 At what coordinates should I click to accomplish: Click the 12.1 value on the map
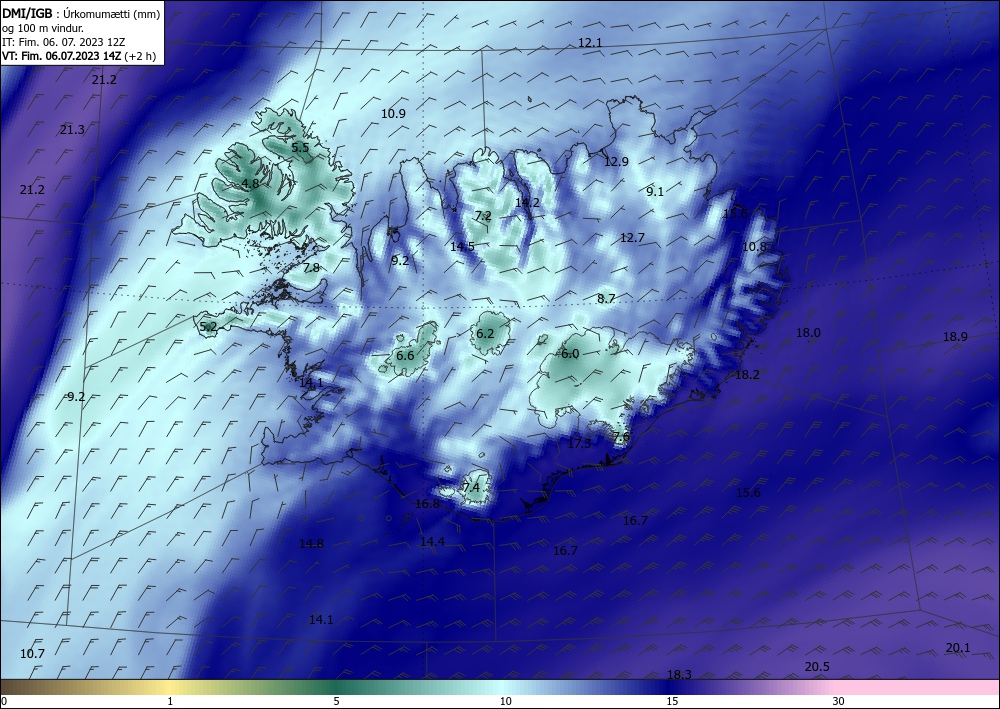click(x=590, y=43)
